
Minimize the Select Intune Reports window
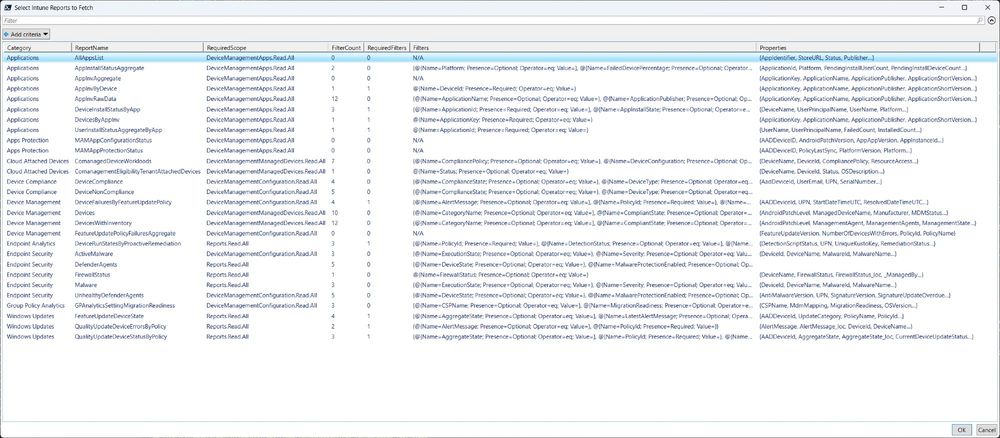tap(943, 7)
